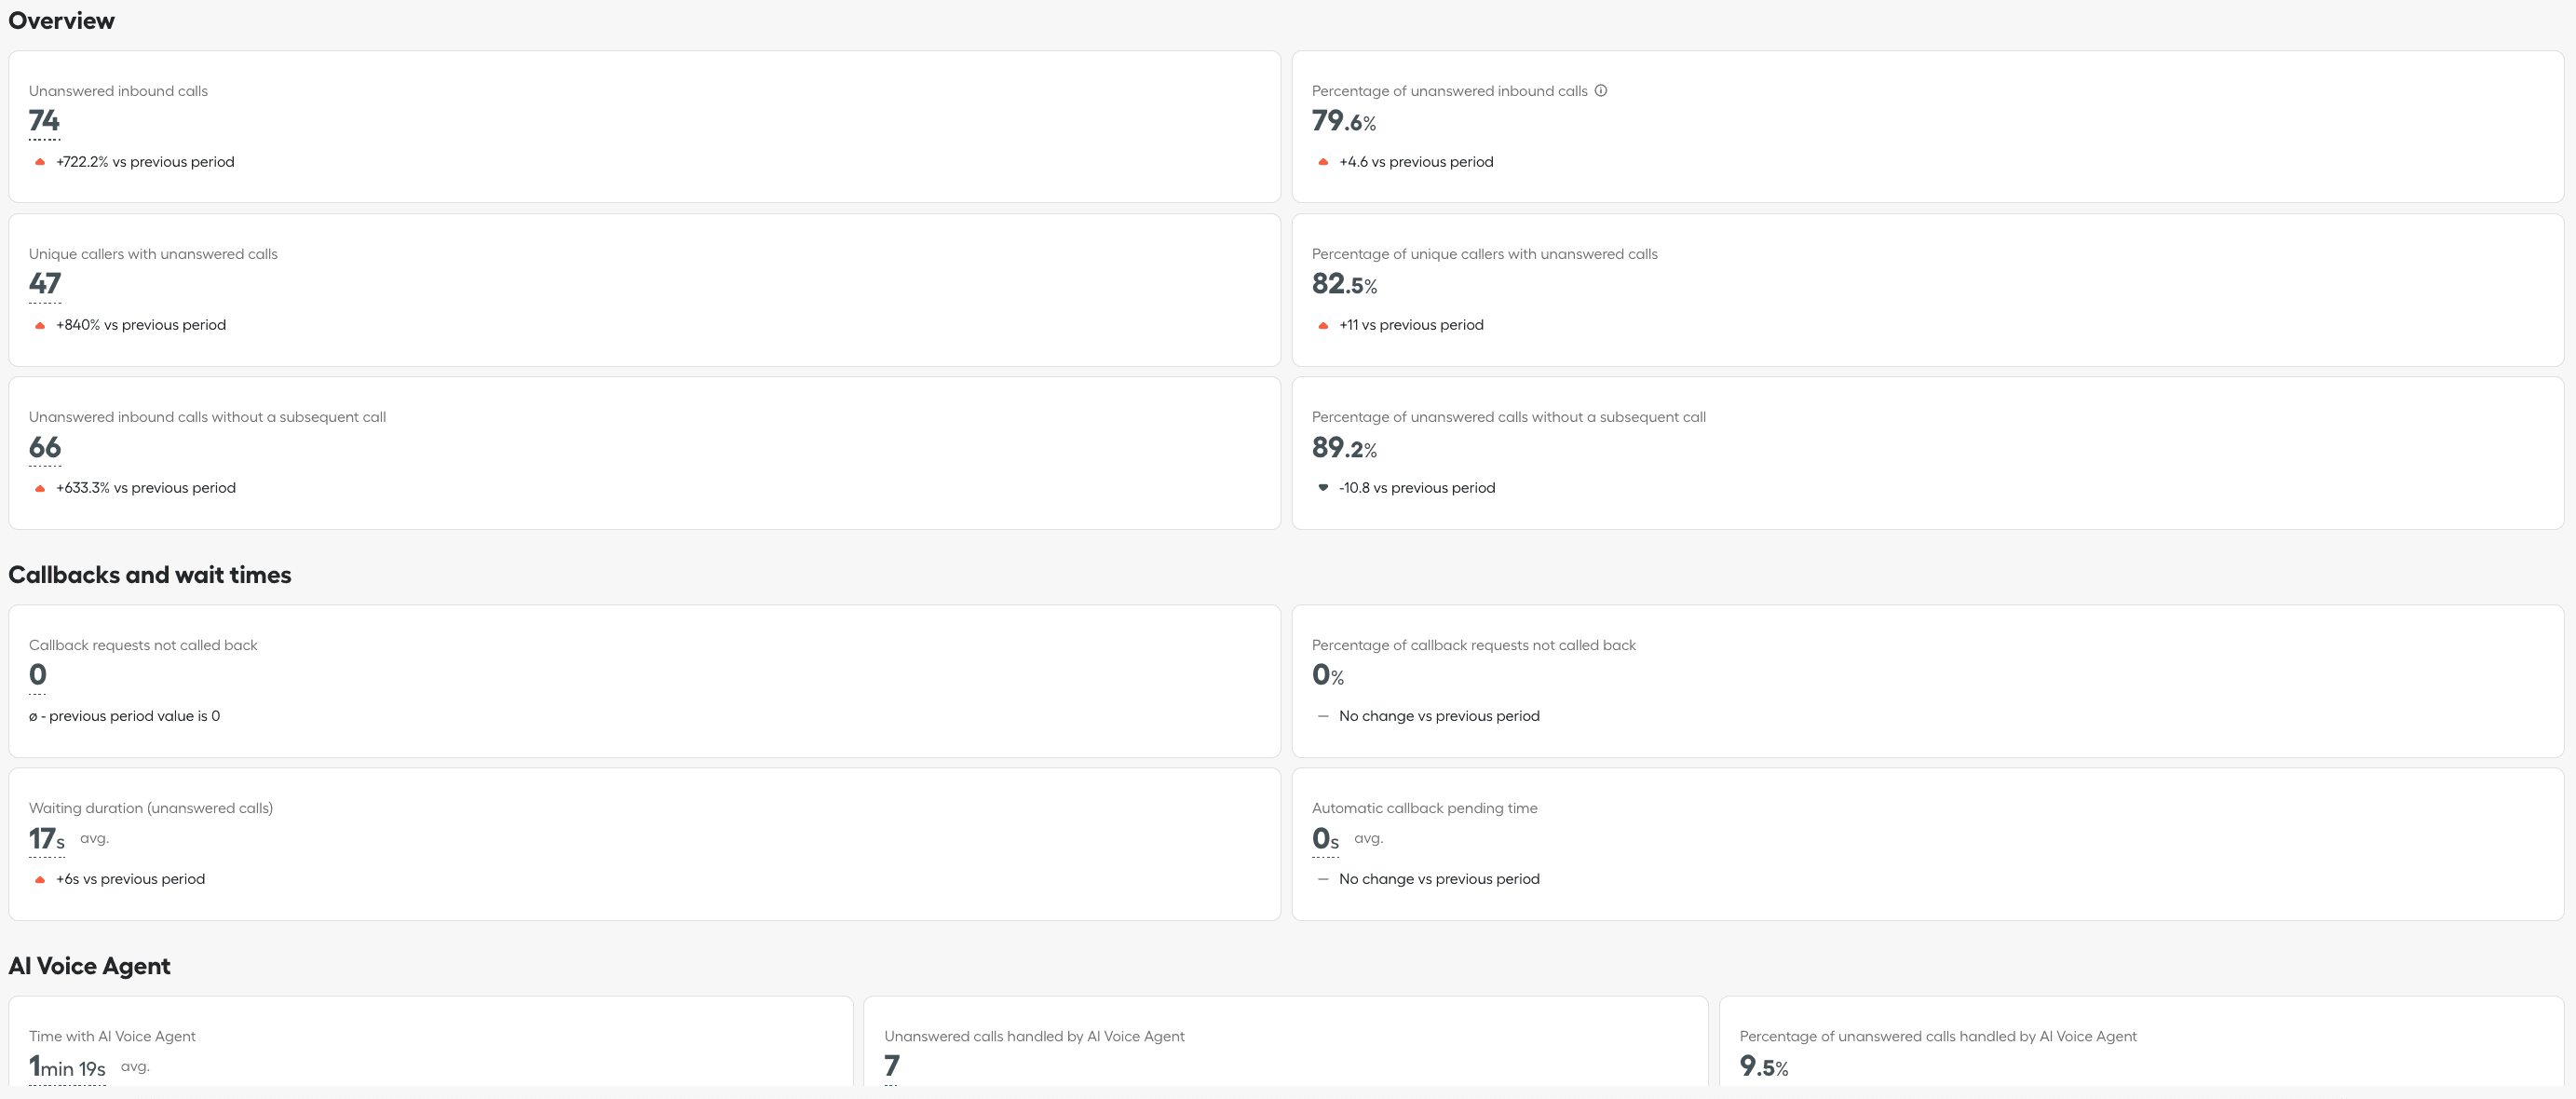The height and width of the screenshot is (1099, 2576).
Task: Click the red up arrow next to +840%
Action: click(x=40, y=325)
